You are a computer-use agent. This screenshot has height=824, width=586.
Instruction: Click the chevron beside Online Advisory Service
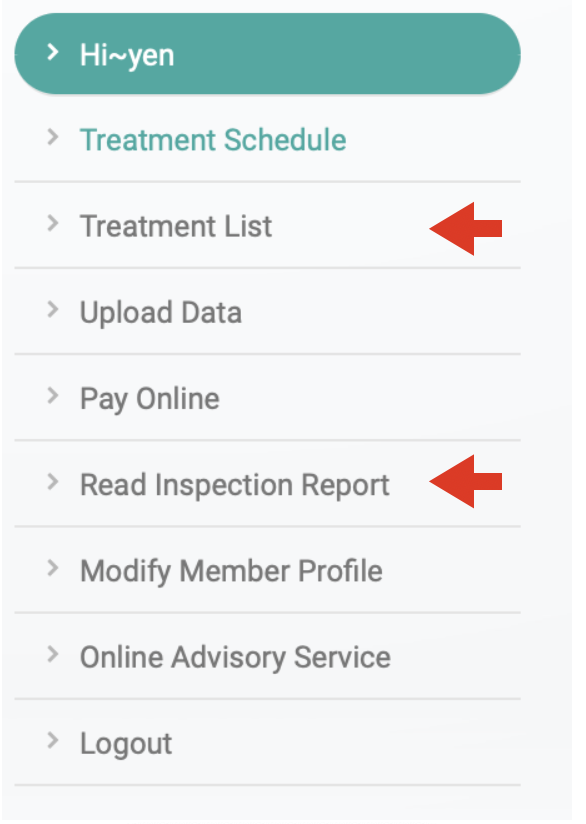53,655
